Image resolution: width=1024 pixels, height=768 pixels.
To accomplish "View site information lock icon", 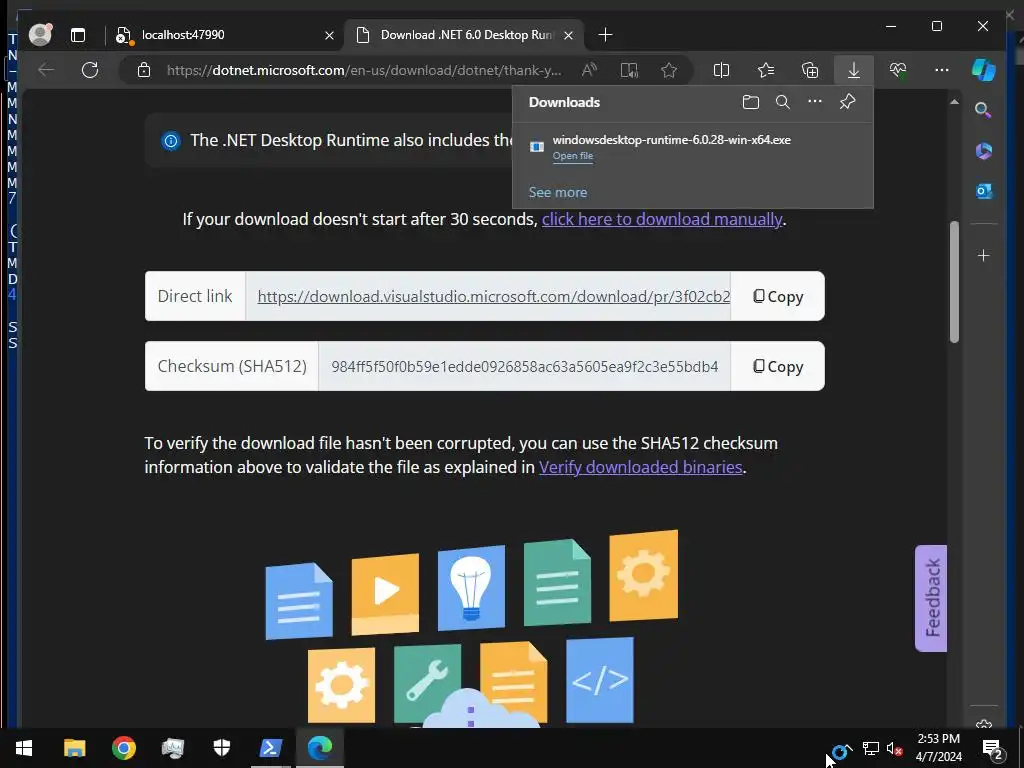I will coord(144,70).
